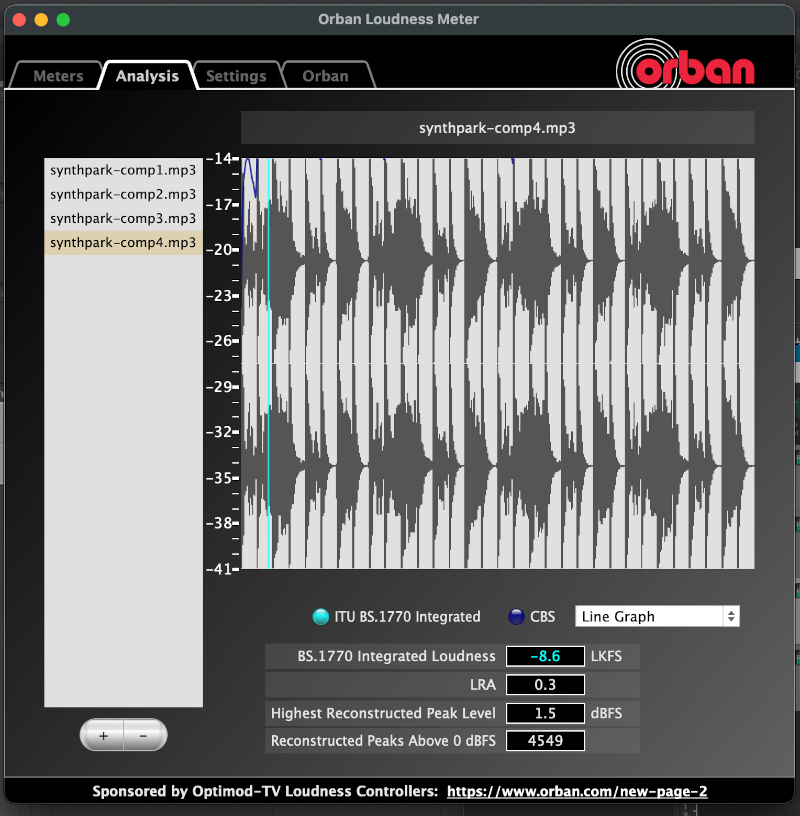Click the LRA value field
The height and width of the screenshot is (816, 800).
pos(545,685)
